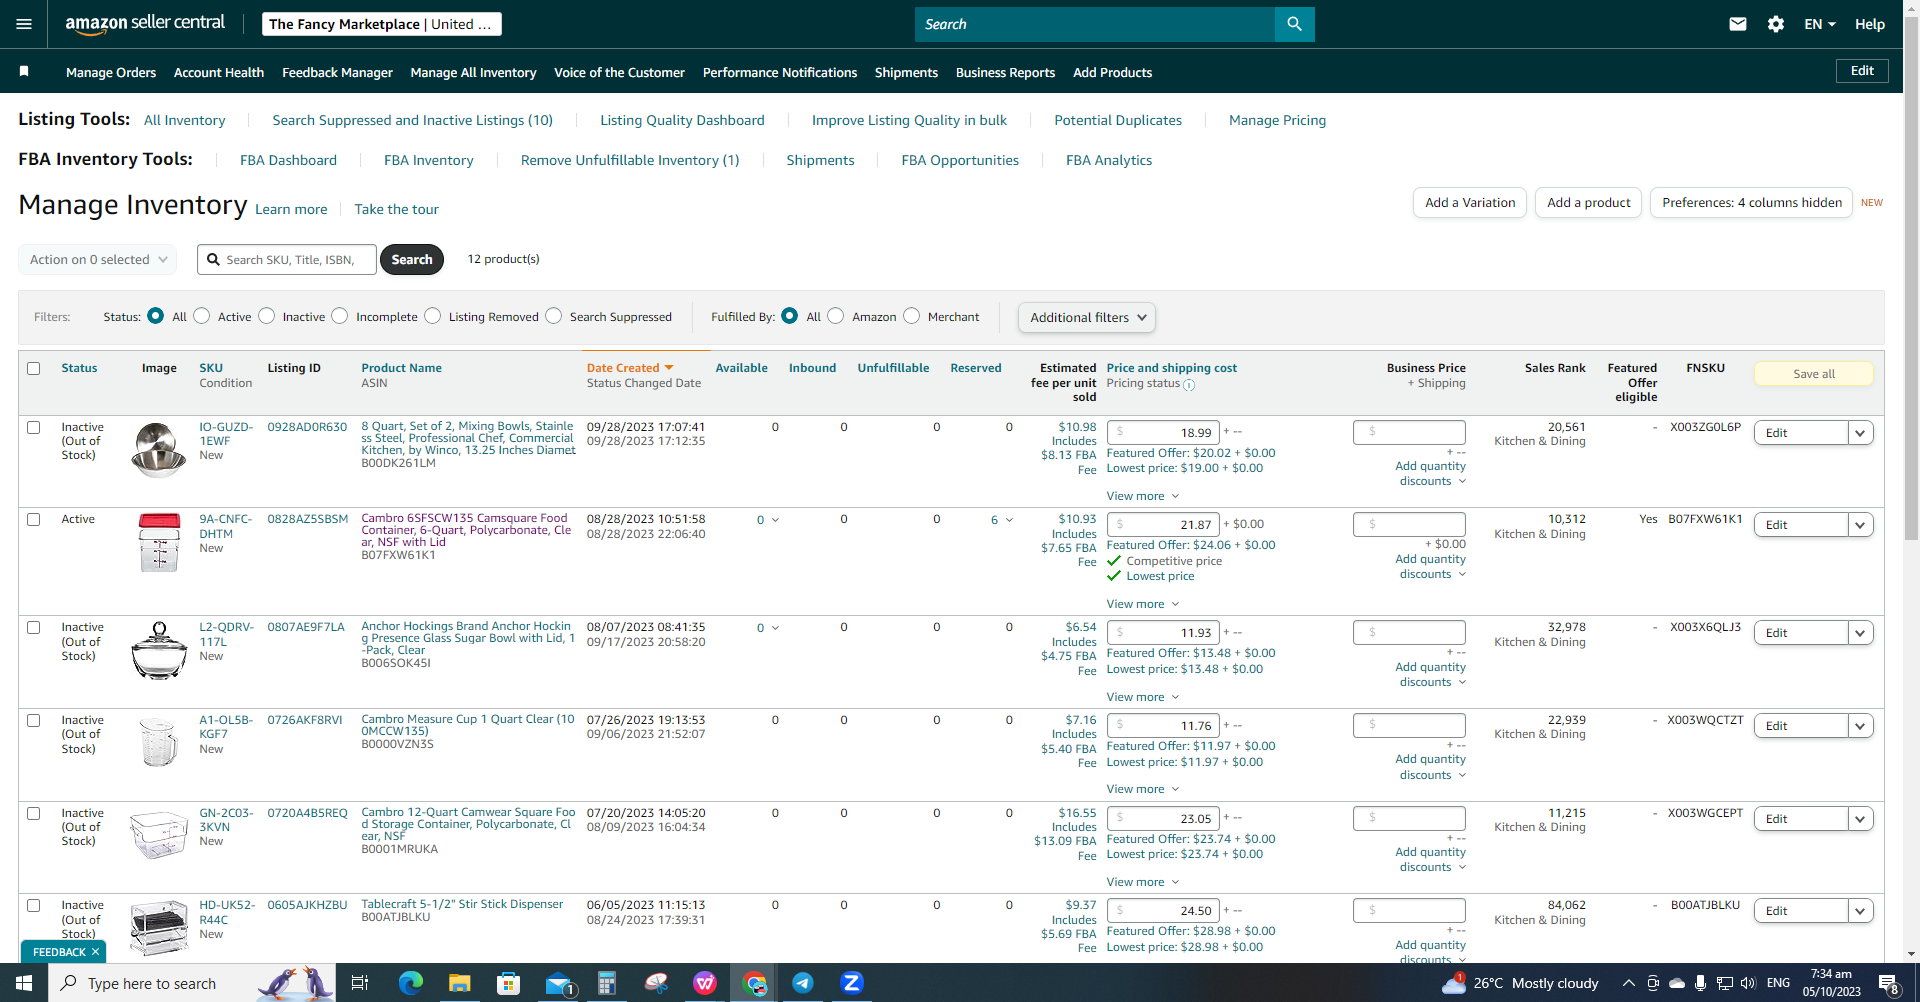Launch Microsoft Edge from taskbar
Image resolution: width=1920 pixels, height=1002 pixels.
click(410, 983)
